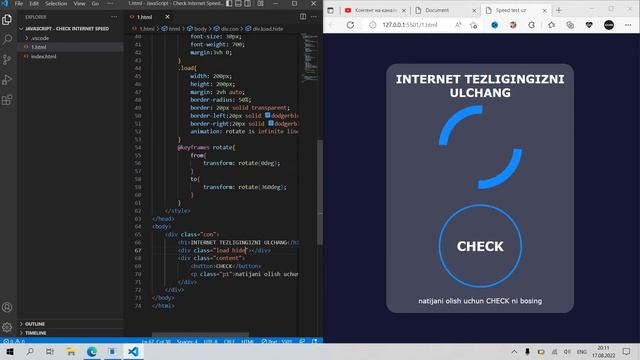Image resolution: width=640 pixels, height=360 pixels.
Task: Open Windows Start menu
Action: coord(10,351)
